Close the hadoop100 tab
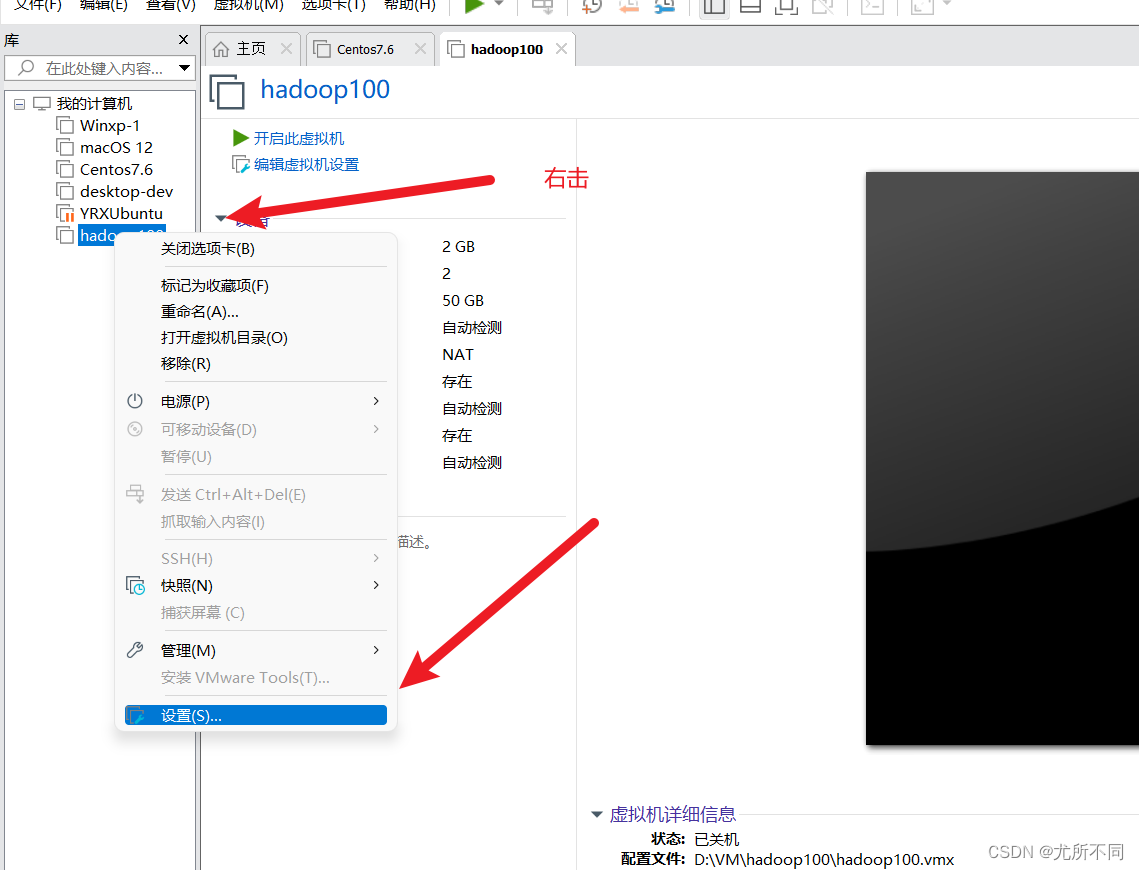 click(x=561, y=49)
